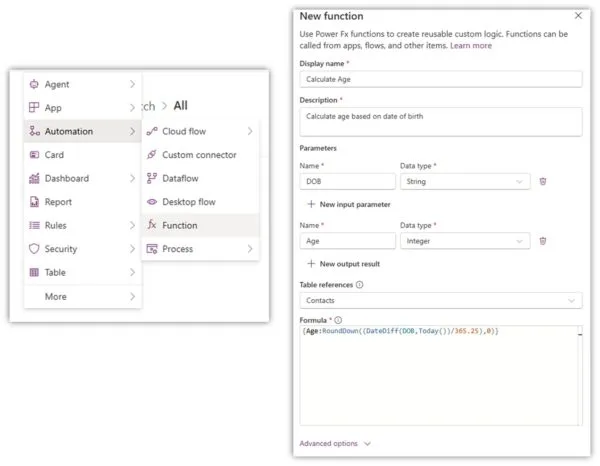Click the Process icon
Viewport: 600px width, 466px height.
point(152,249)
